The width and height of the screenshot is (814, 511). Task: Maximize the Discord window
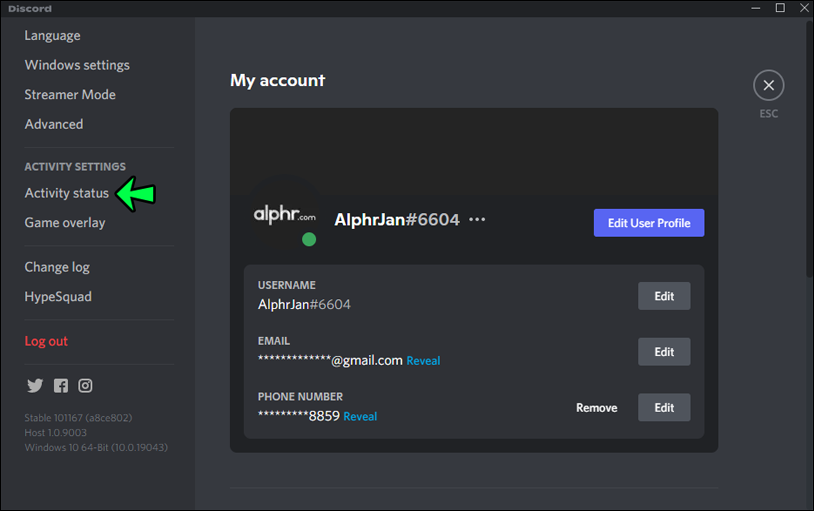point(780,8)
